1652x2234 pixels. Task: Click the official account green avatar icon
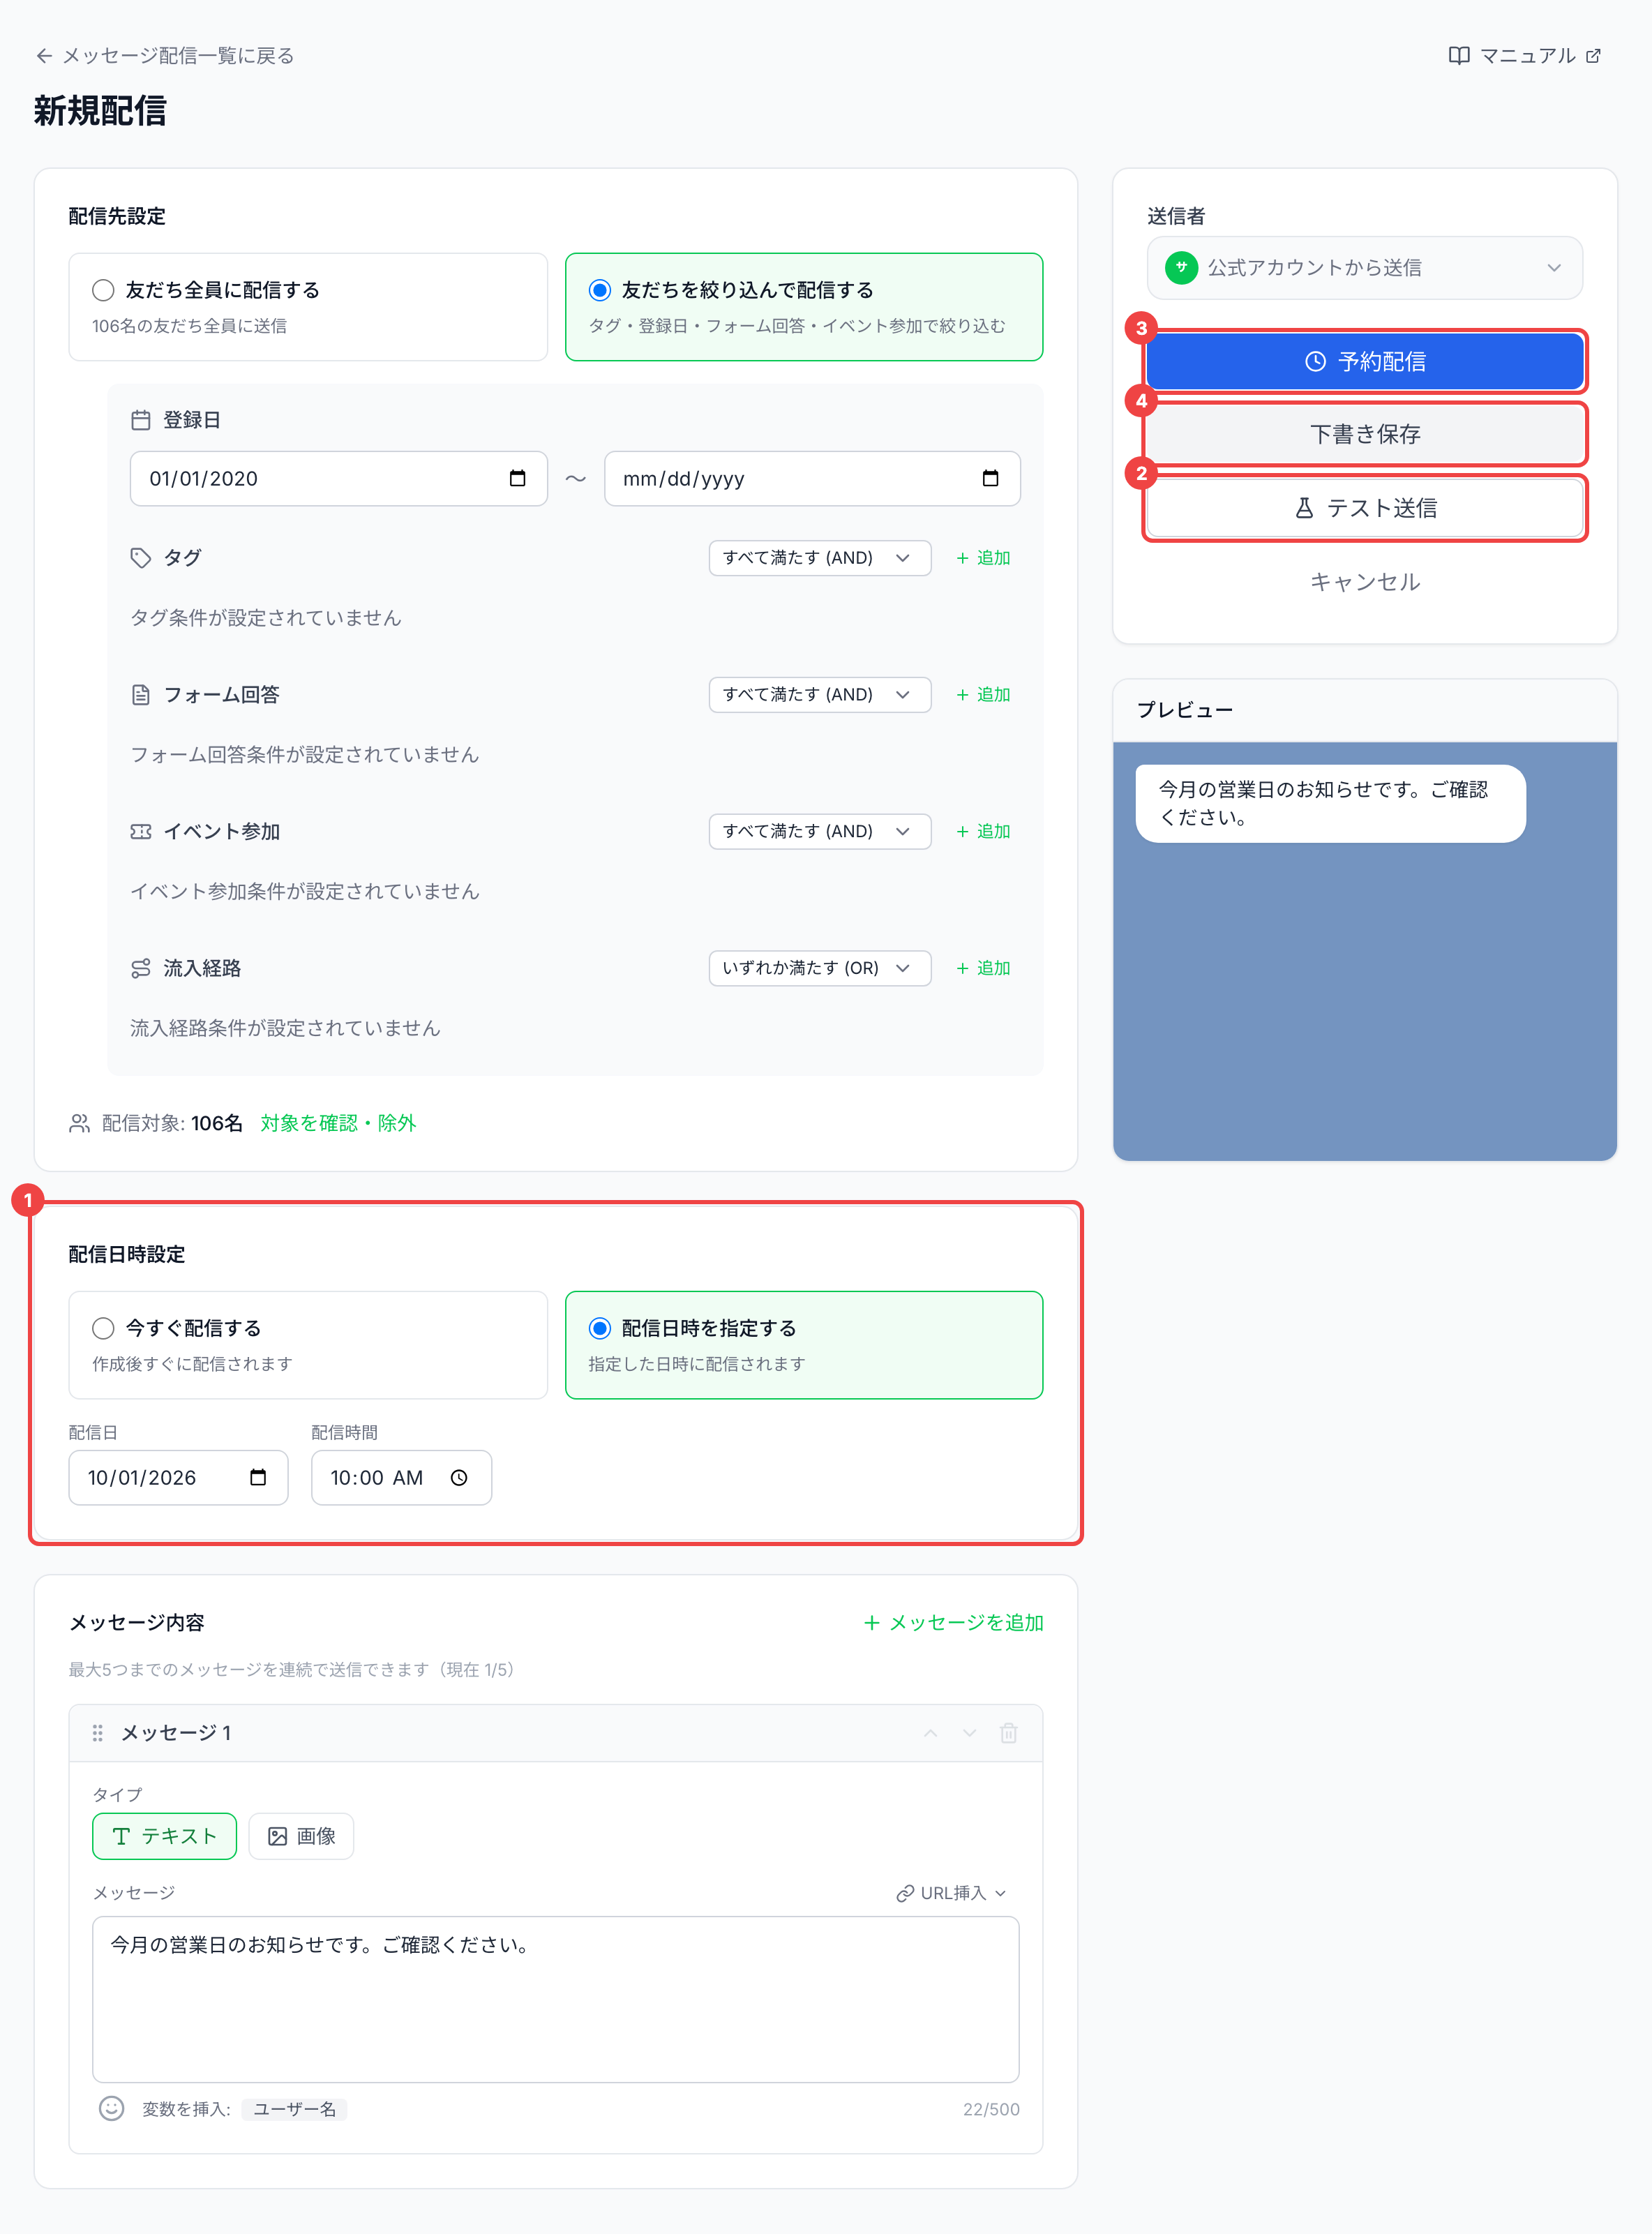point(1181,268)
